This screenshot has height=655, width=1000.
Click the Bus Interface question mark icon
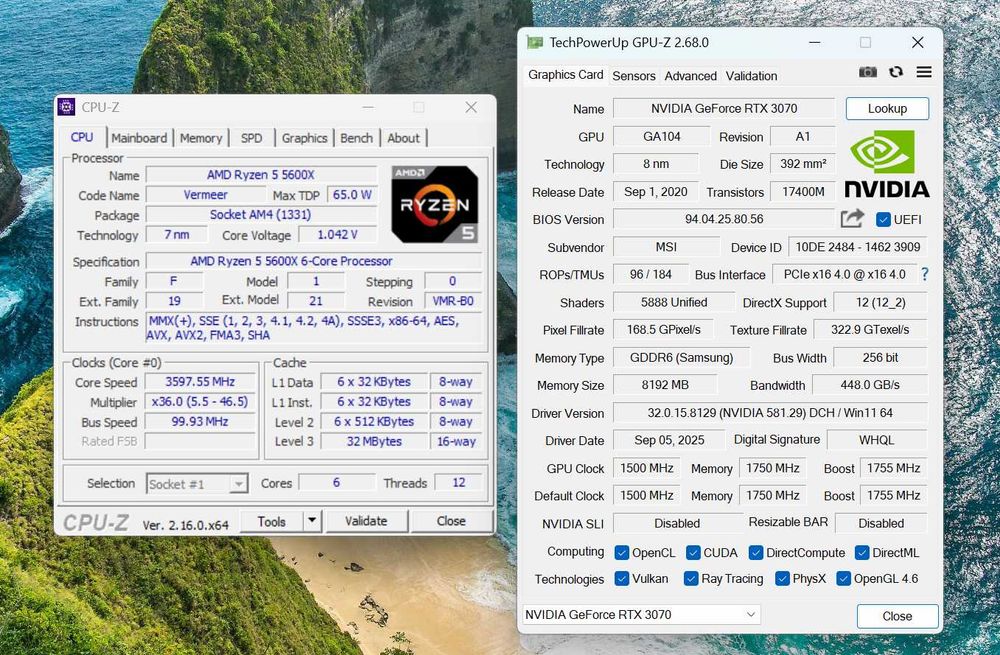point(925,274)
